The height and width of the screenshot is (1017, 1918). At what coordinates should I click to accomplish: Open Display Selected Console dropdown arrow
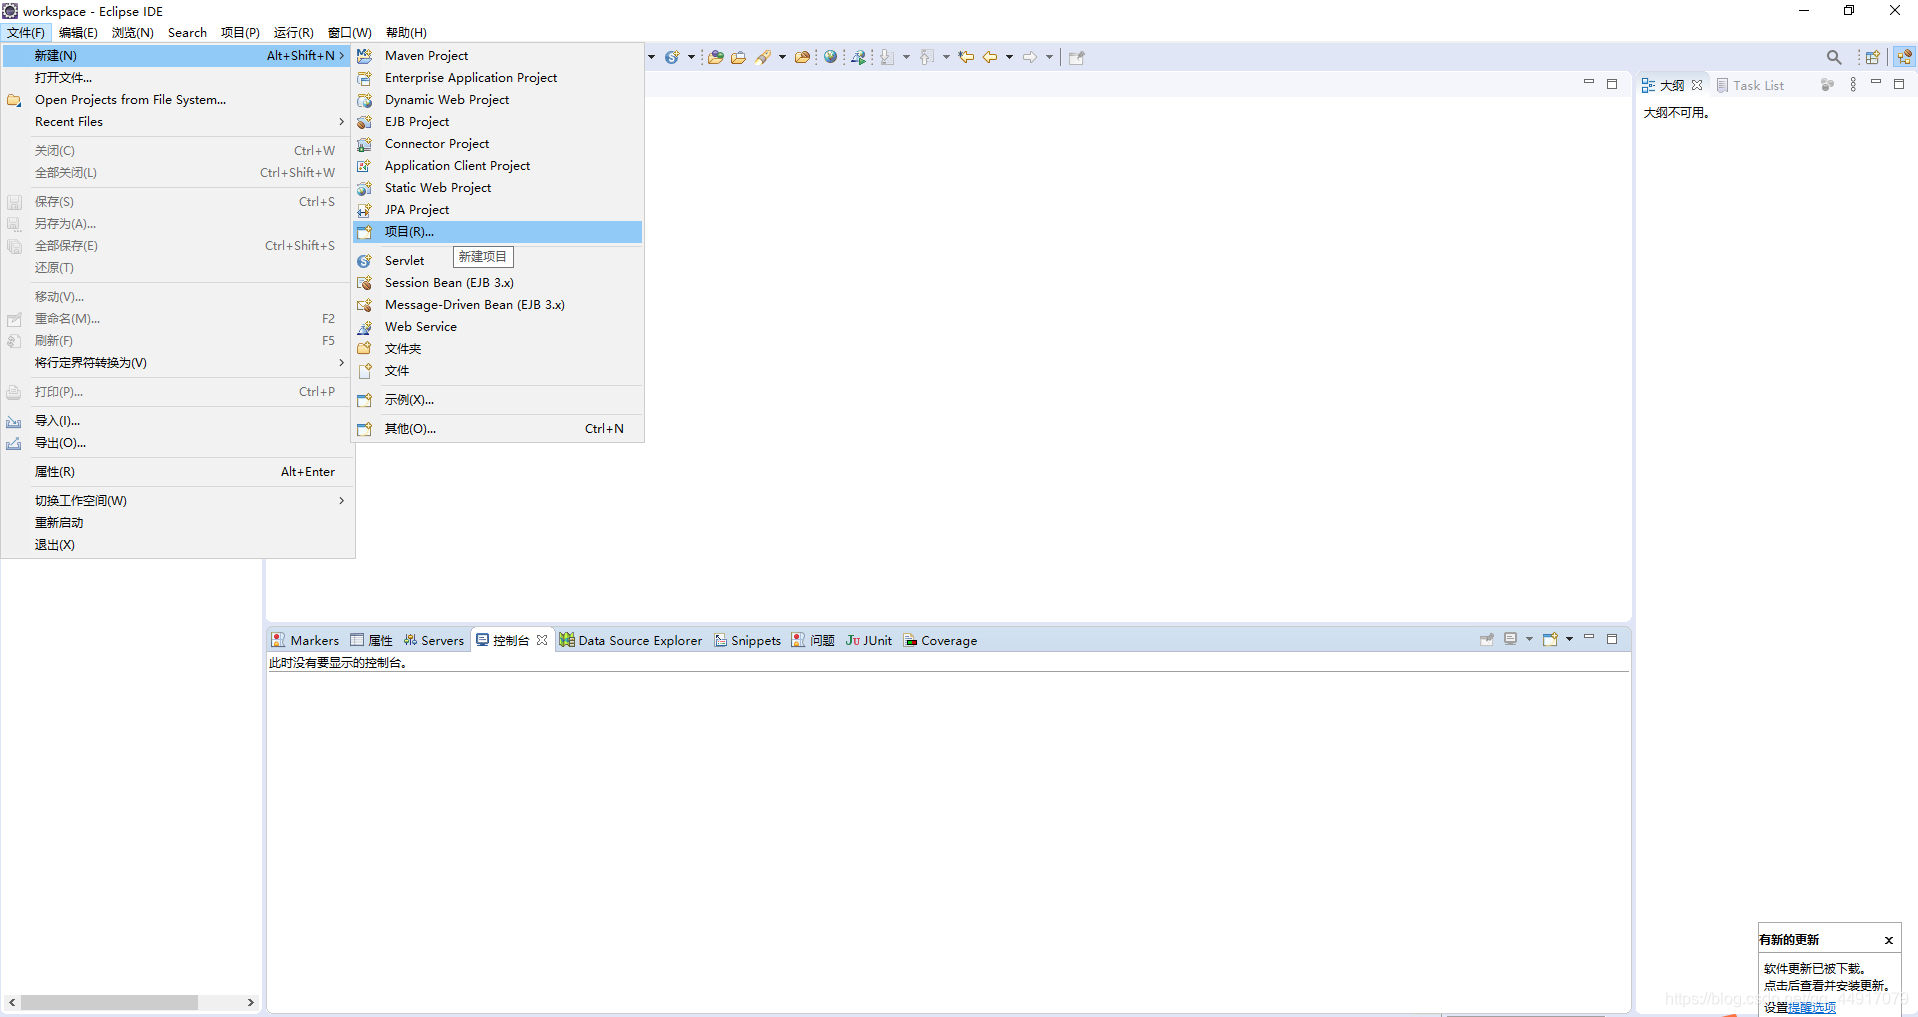[x=1529, y=639]
